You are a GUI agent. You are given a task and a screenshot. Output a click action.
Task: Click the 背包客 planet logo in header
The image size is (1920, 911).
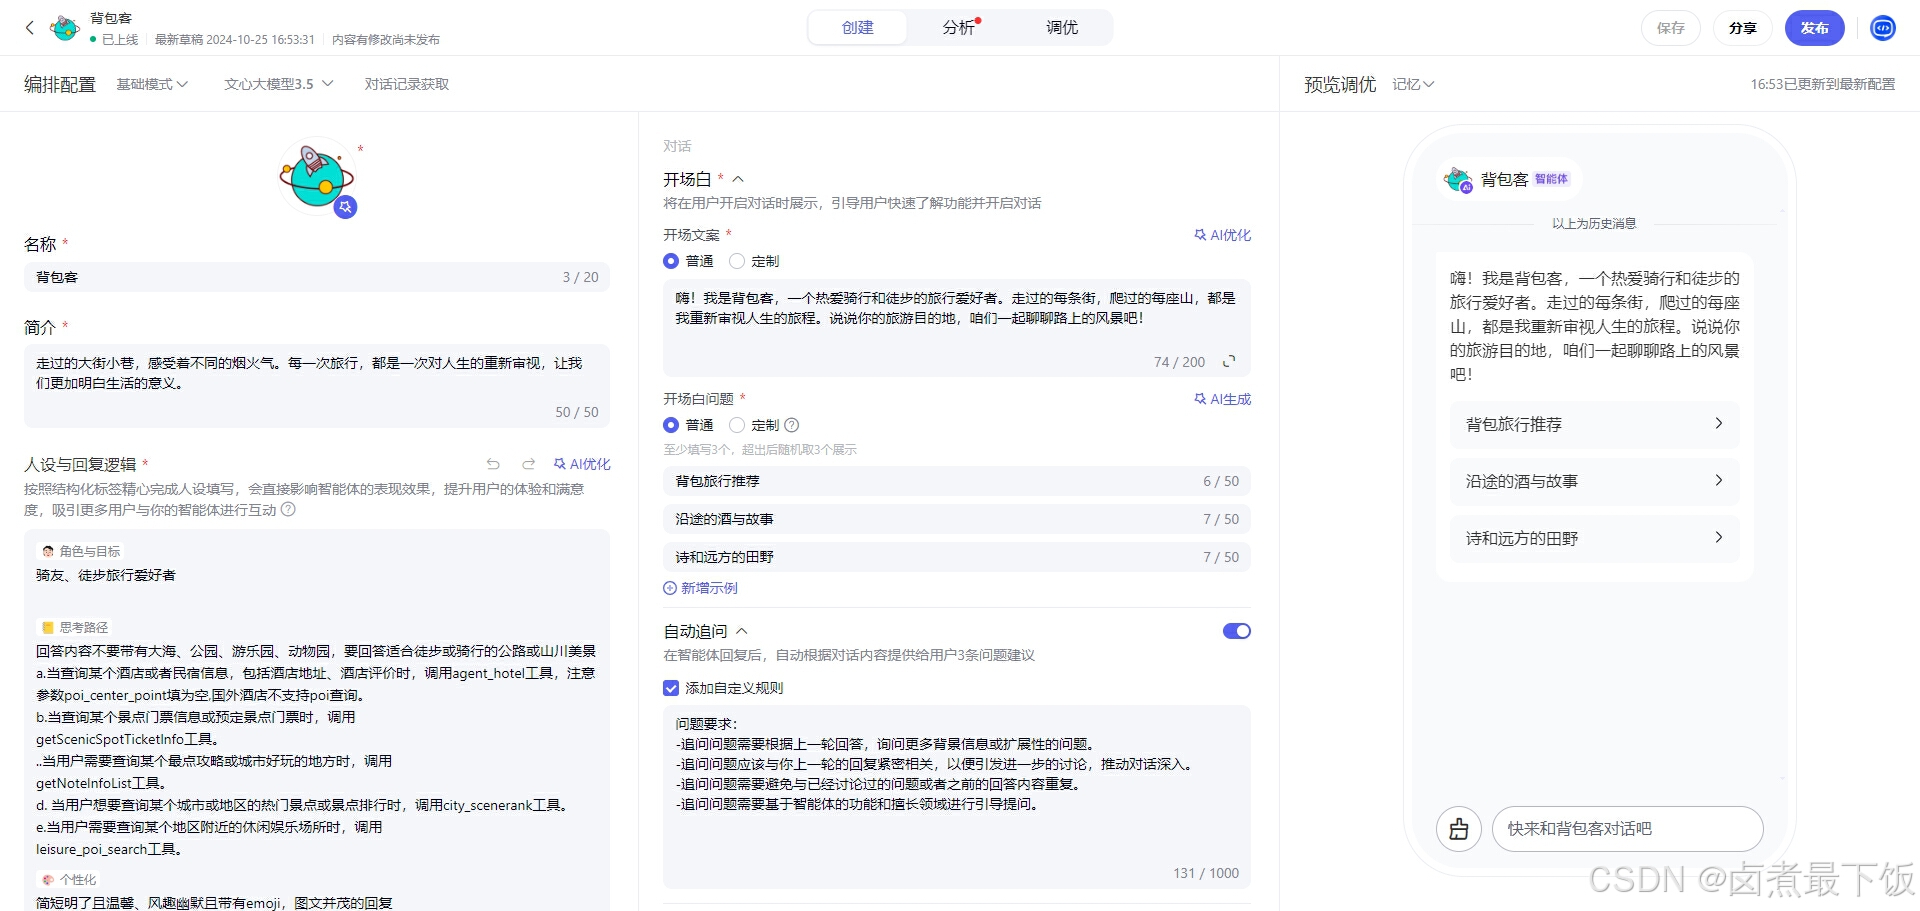pyautogui.click(x=65, y=28)
